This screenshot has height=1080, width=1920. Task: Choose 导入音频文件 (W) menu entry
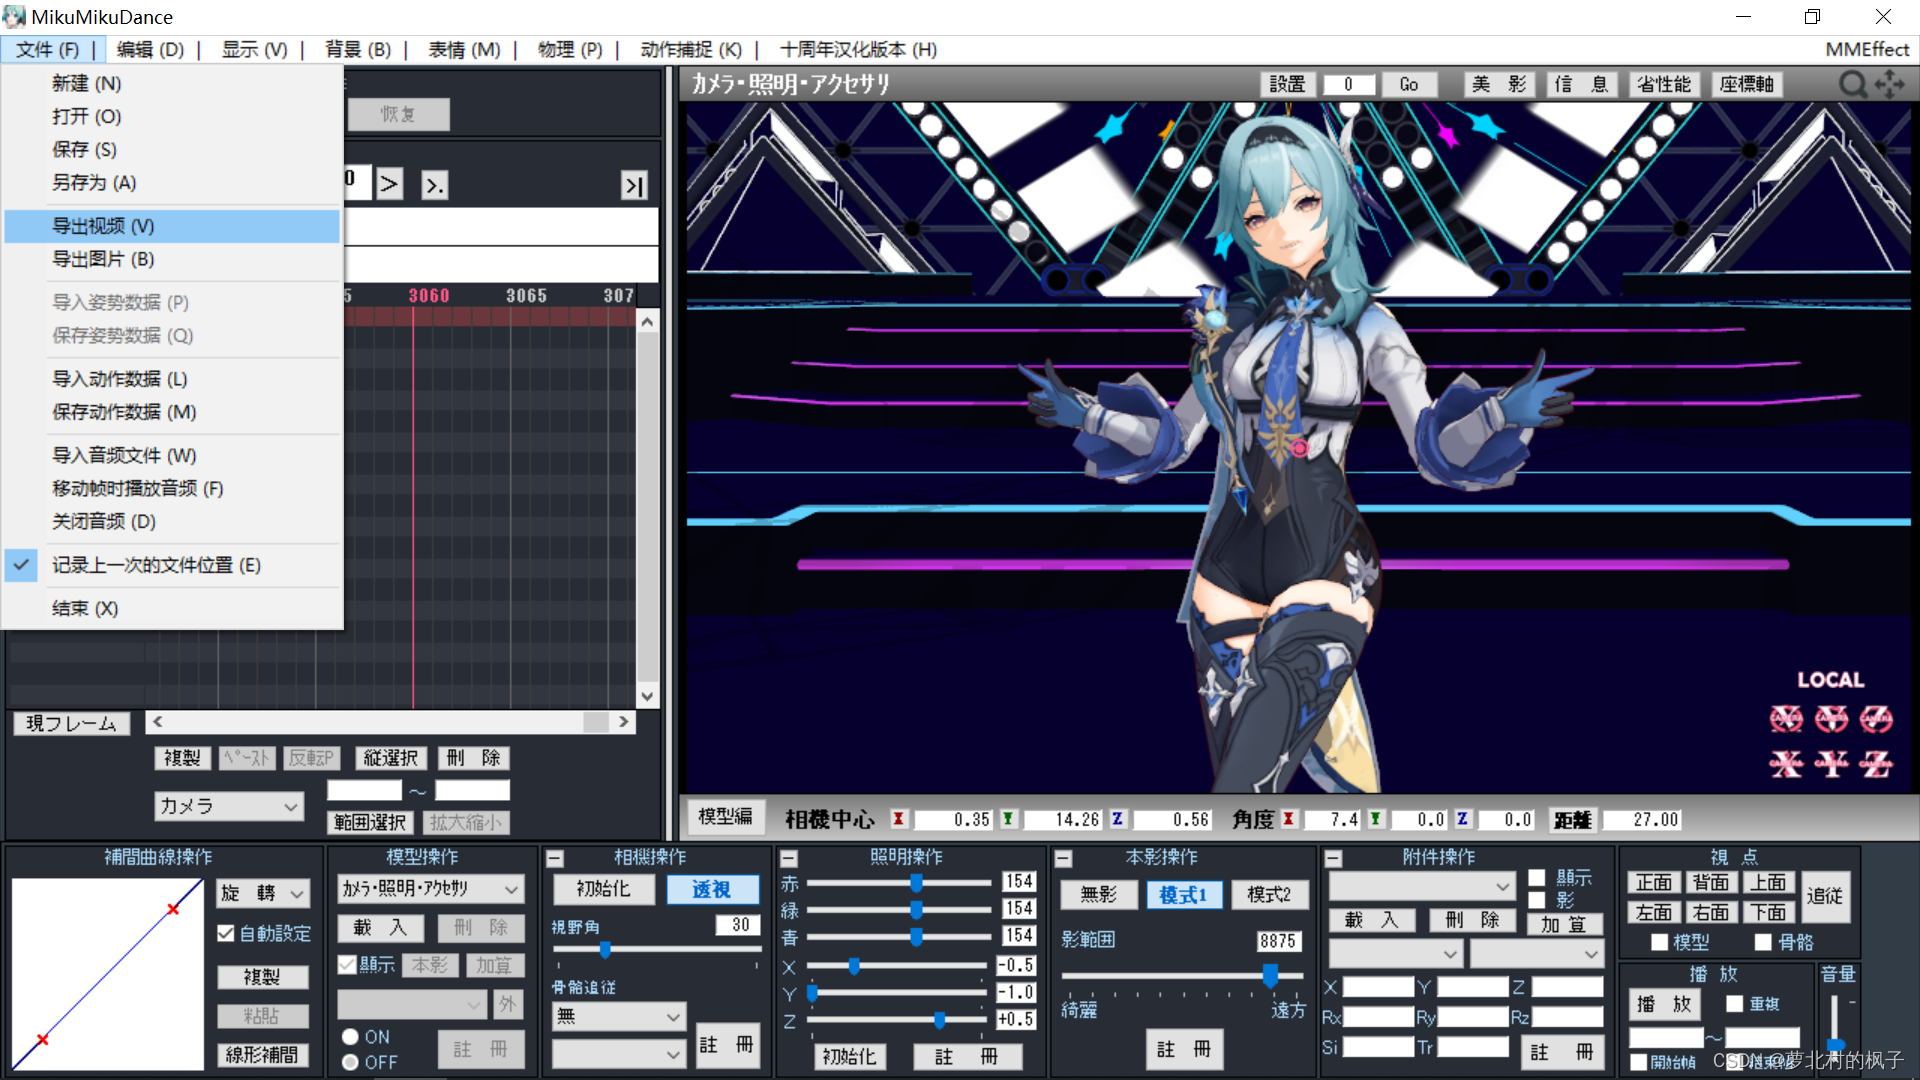coord(172,455)
